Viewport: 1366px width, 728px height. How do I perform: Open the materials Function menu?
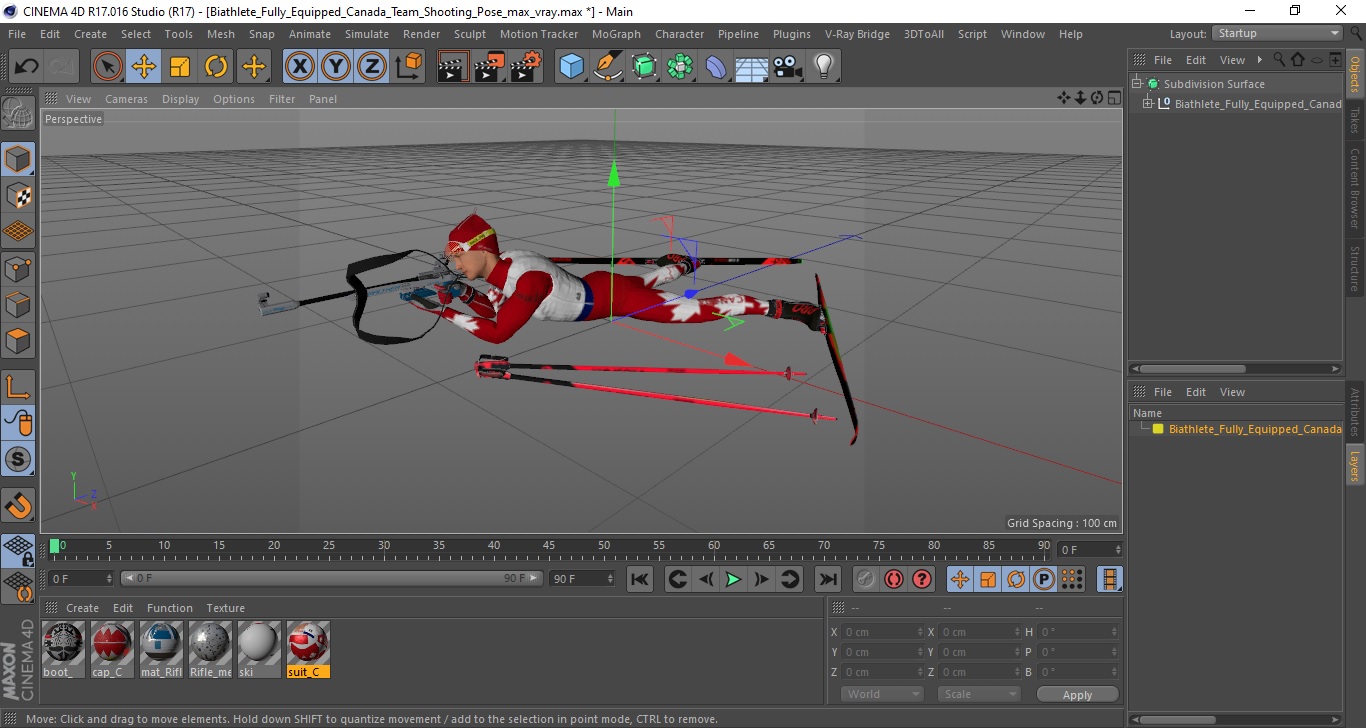pos(170,608)
